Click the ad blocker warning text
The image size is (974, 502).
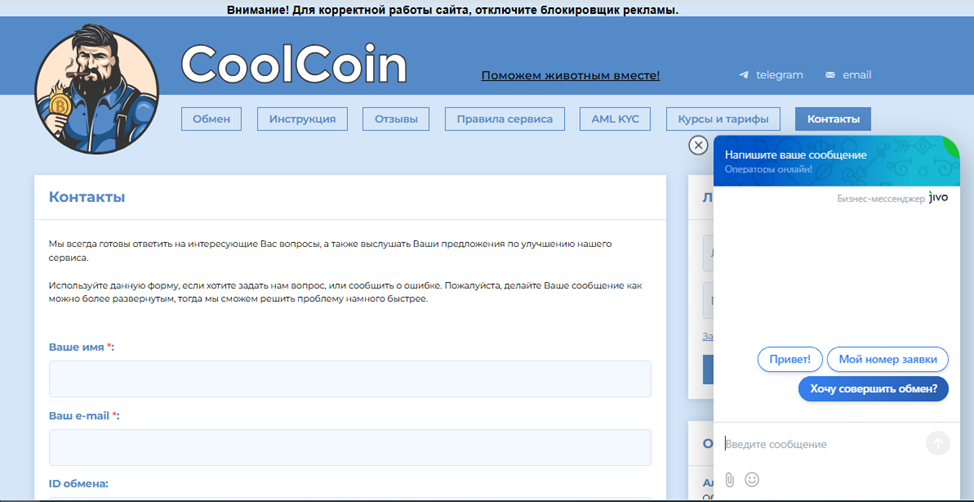[453, 10]
